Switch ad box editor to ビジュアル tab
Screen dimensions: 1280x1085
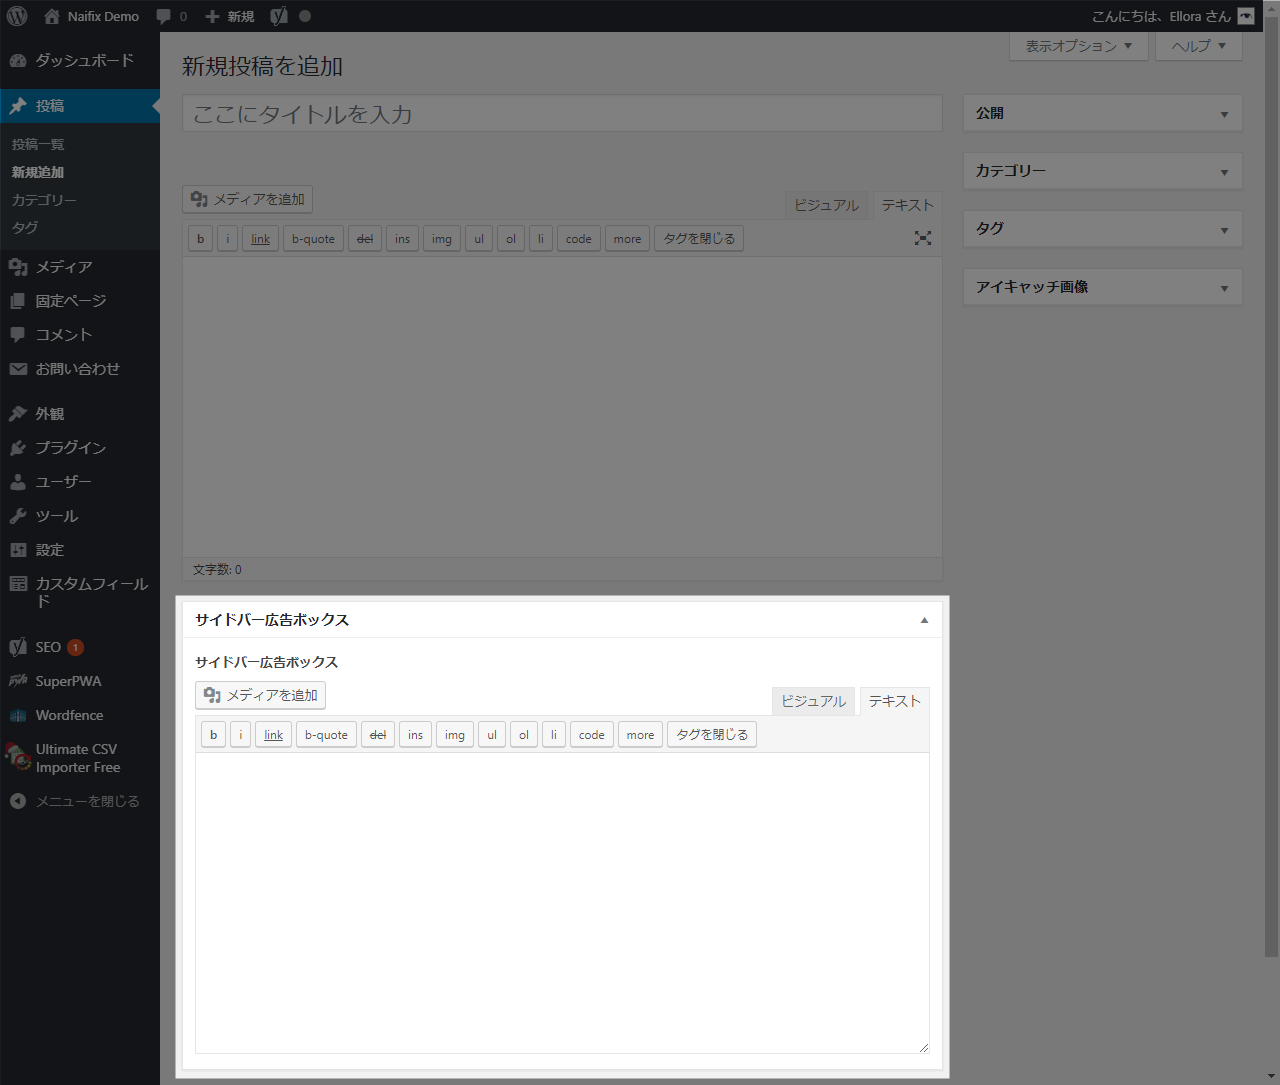[x=813, y=701]
